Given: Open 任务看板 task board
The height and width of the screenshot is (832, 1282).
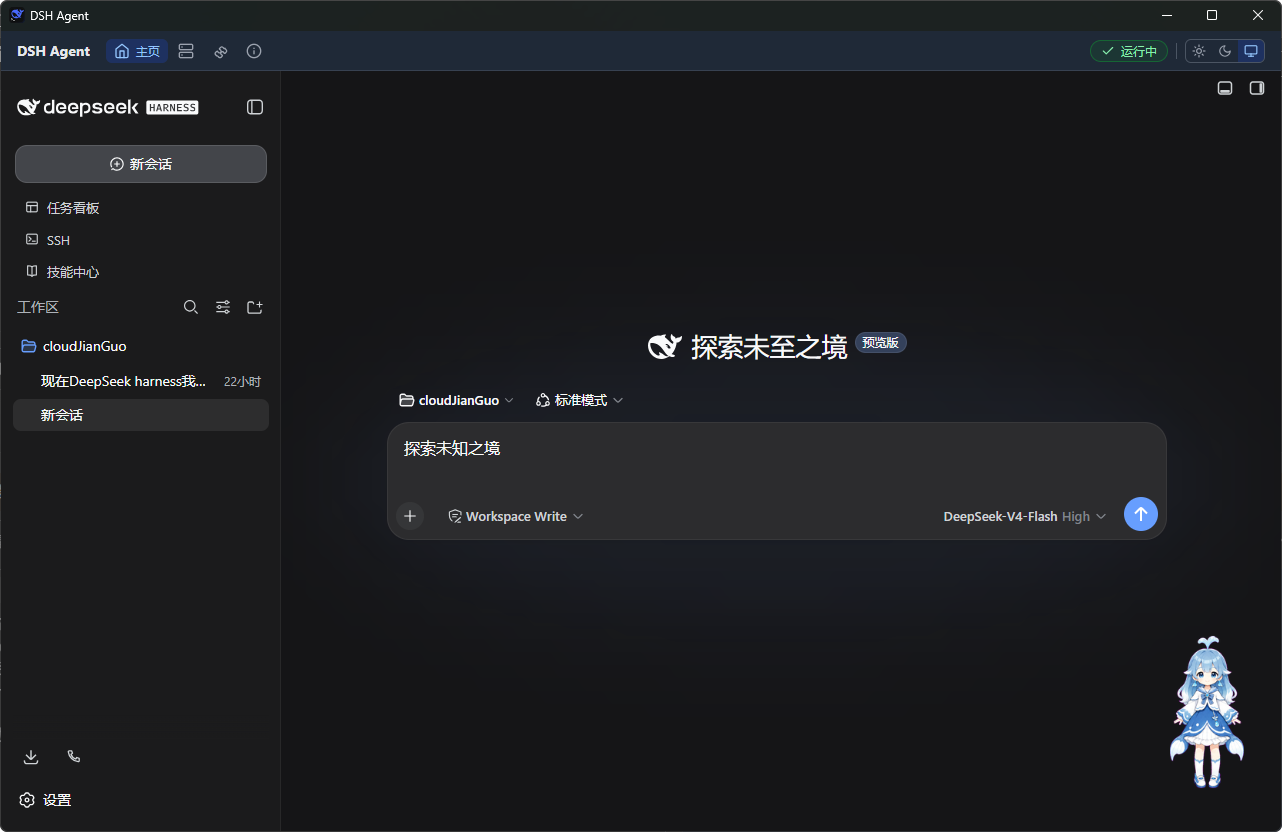Looking at the screenshot, I should (141, 208).
